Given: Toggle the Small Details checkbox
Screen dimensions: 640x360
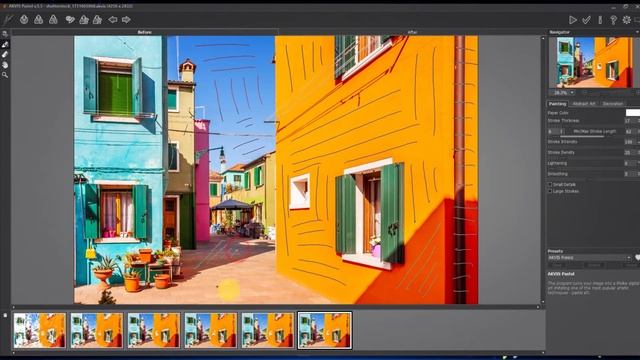Looking at the screenshot, I should click(550, 184).
